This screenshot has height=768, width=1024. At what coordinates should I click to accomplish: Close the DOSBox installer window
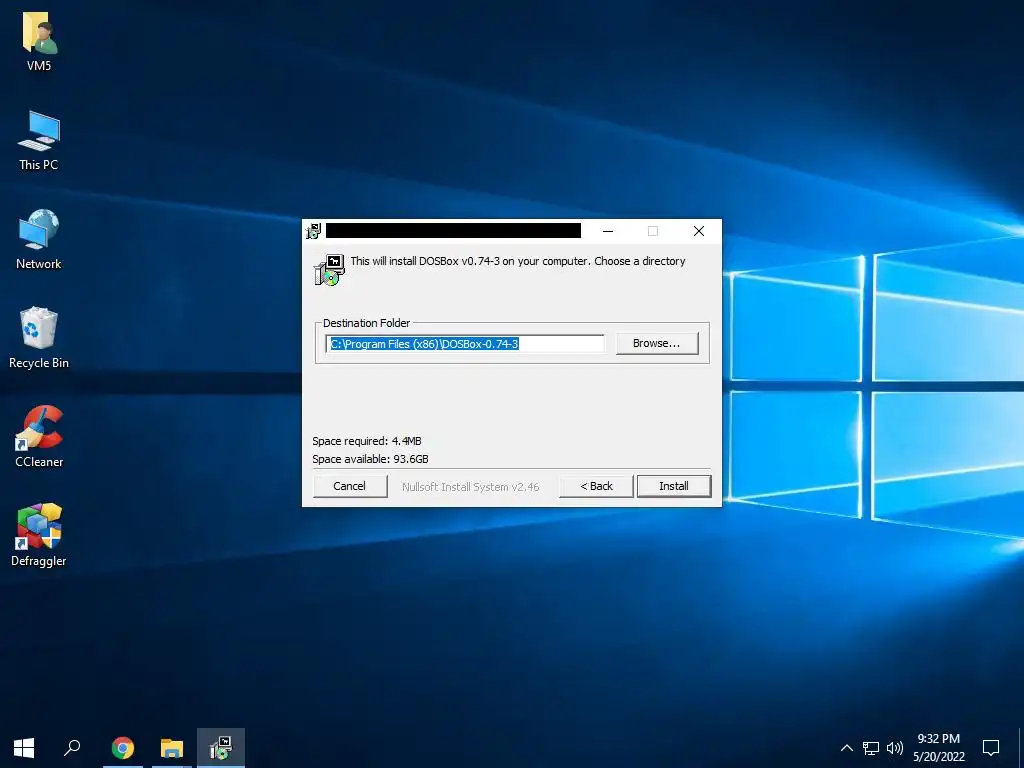coord(699,231)
